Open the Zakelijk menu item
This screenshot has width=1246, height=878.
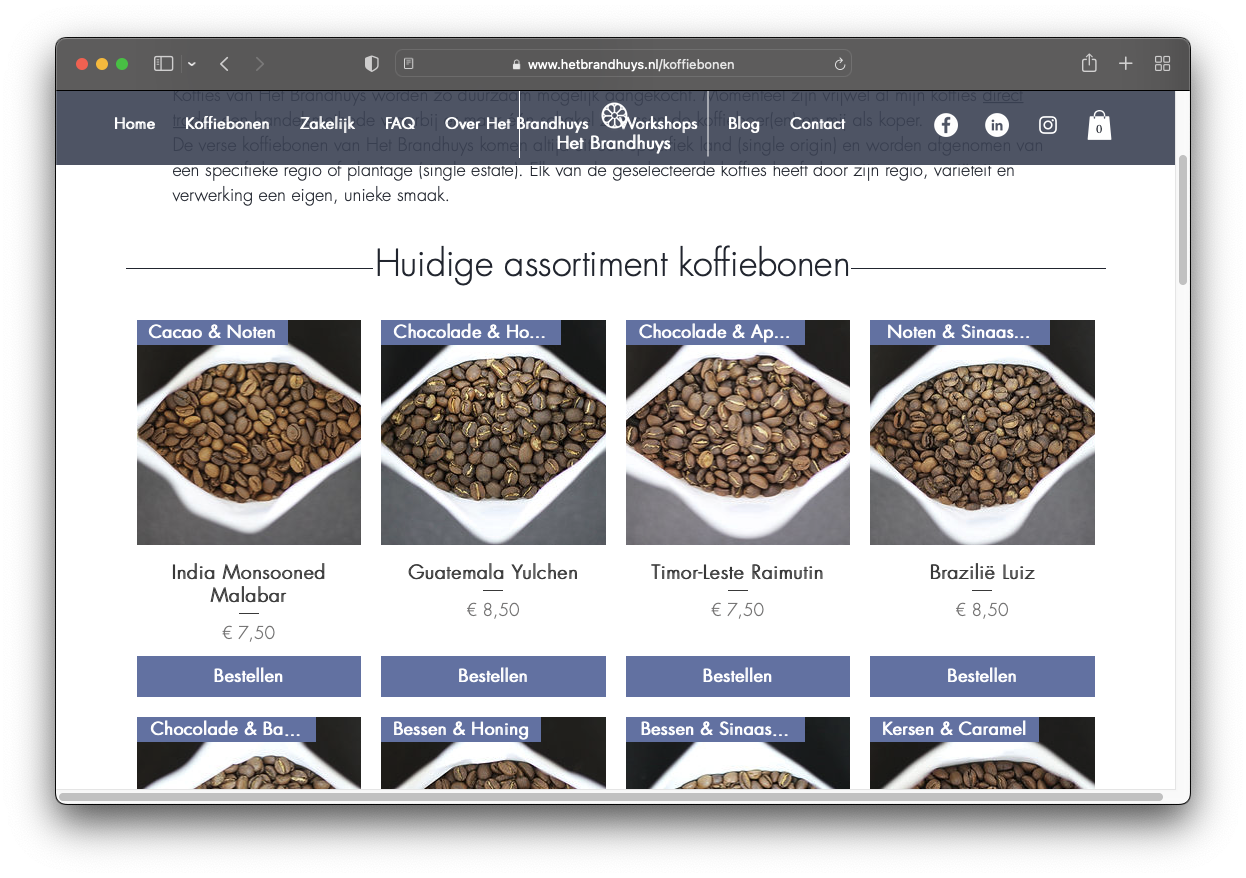click(327, 124)
